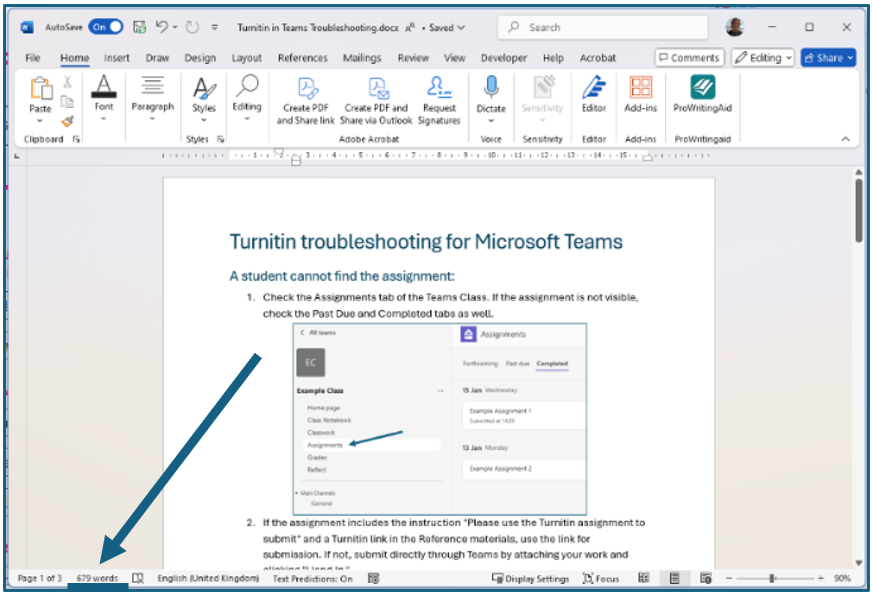The width and height of the screenshot is (872, 595).
Task: Open the Add-ins icon
Action: pos(641,88)
